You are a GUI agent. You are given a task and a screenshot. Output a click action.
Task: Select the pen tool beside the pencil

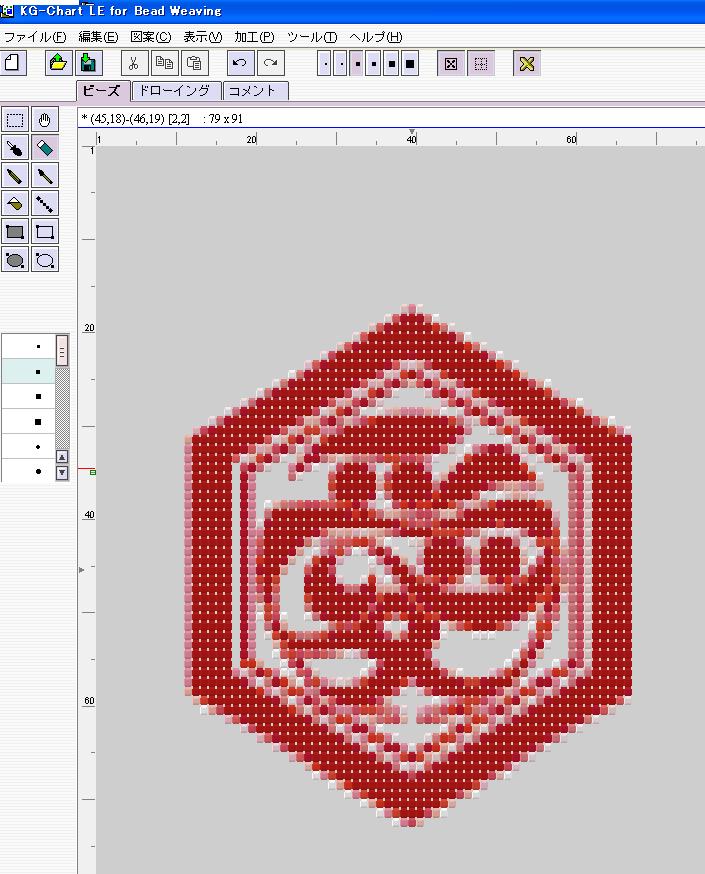point(45,176)
